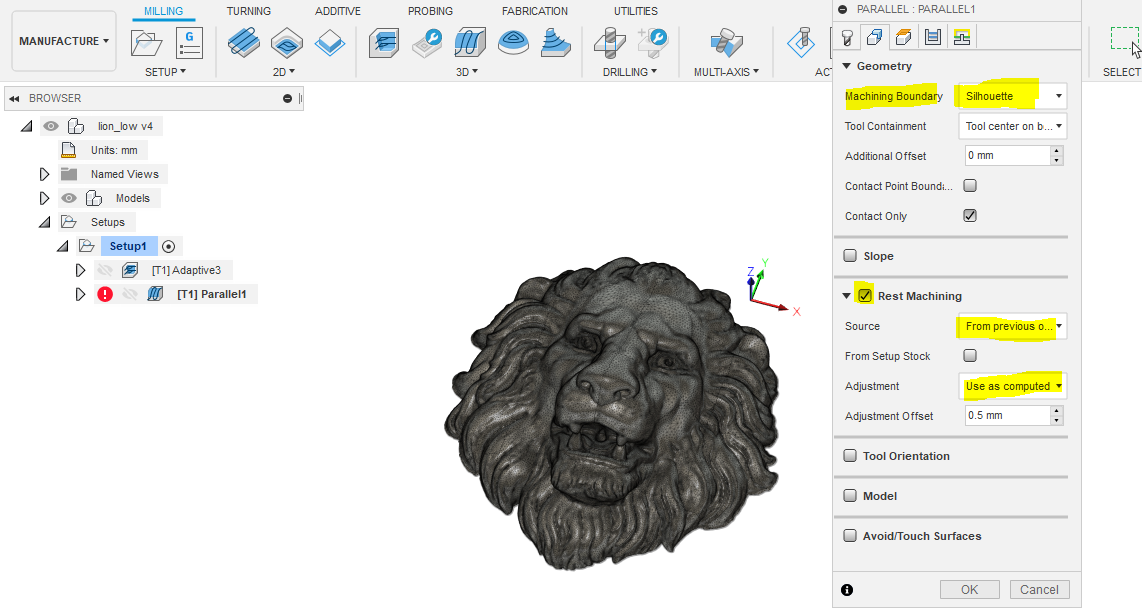Toggle visibility eye for Models

69,198
